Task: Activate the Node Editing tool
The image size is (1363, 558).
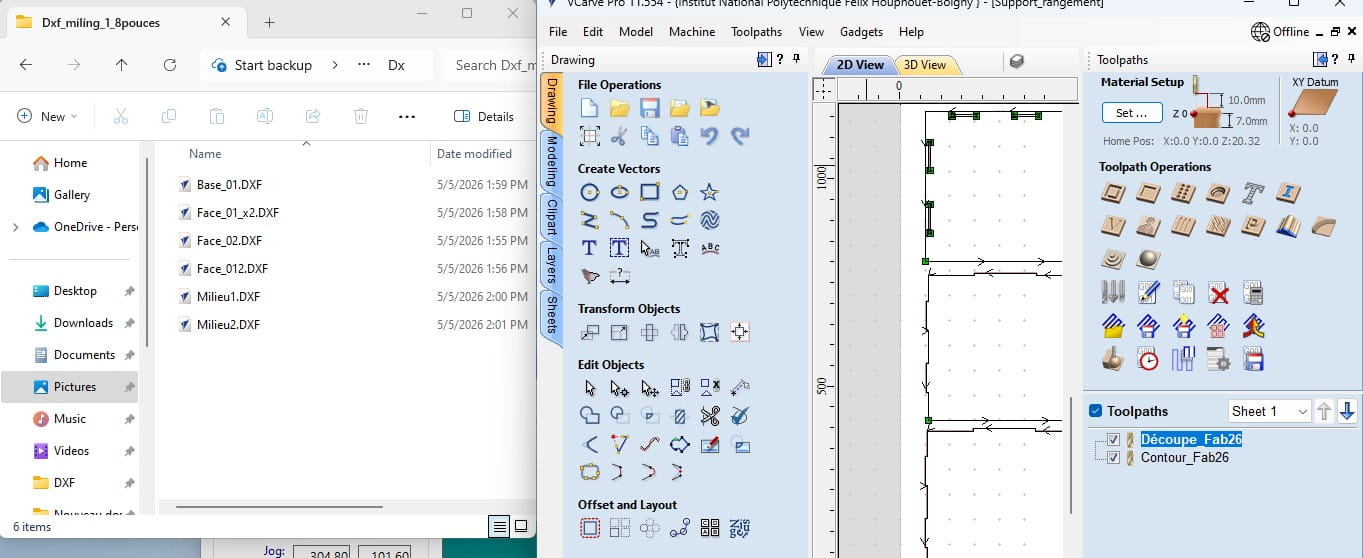Action: pos(620,388)
